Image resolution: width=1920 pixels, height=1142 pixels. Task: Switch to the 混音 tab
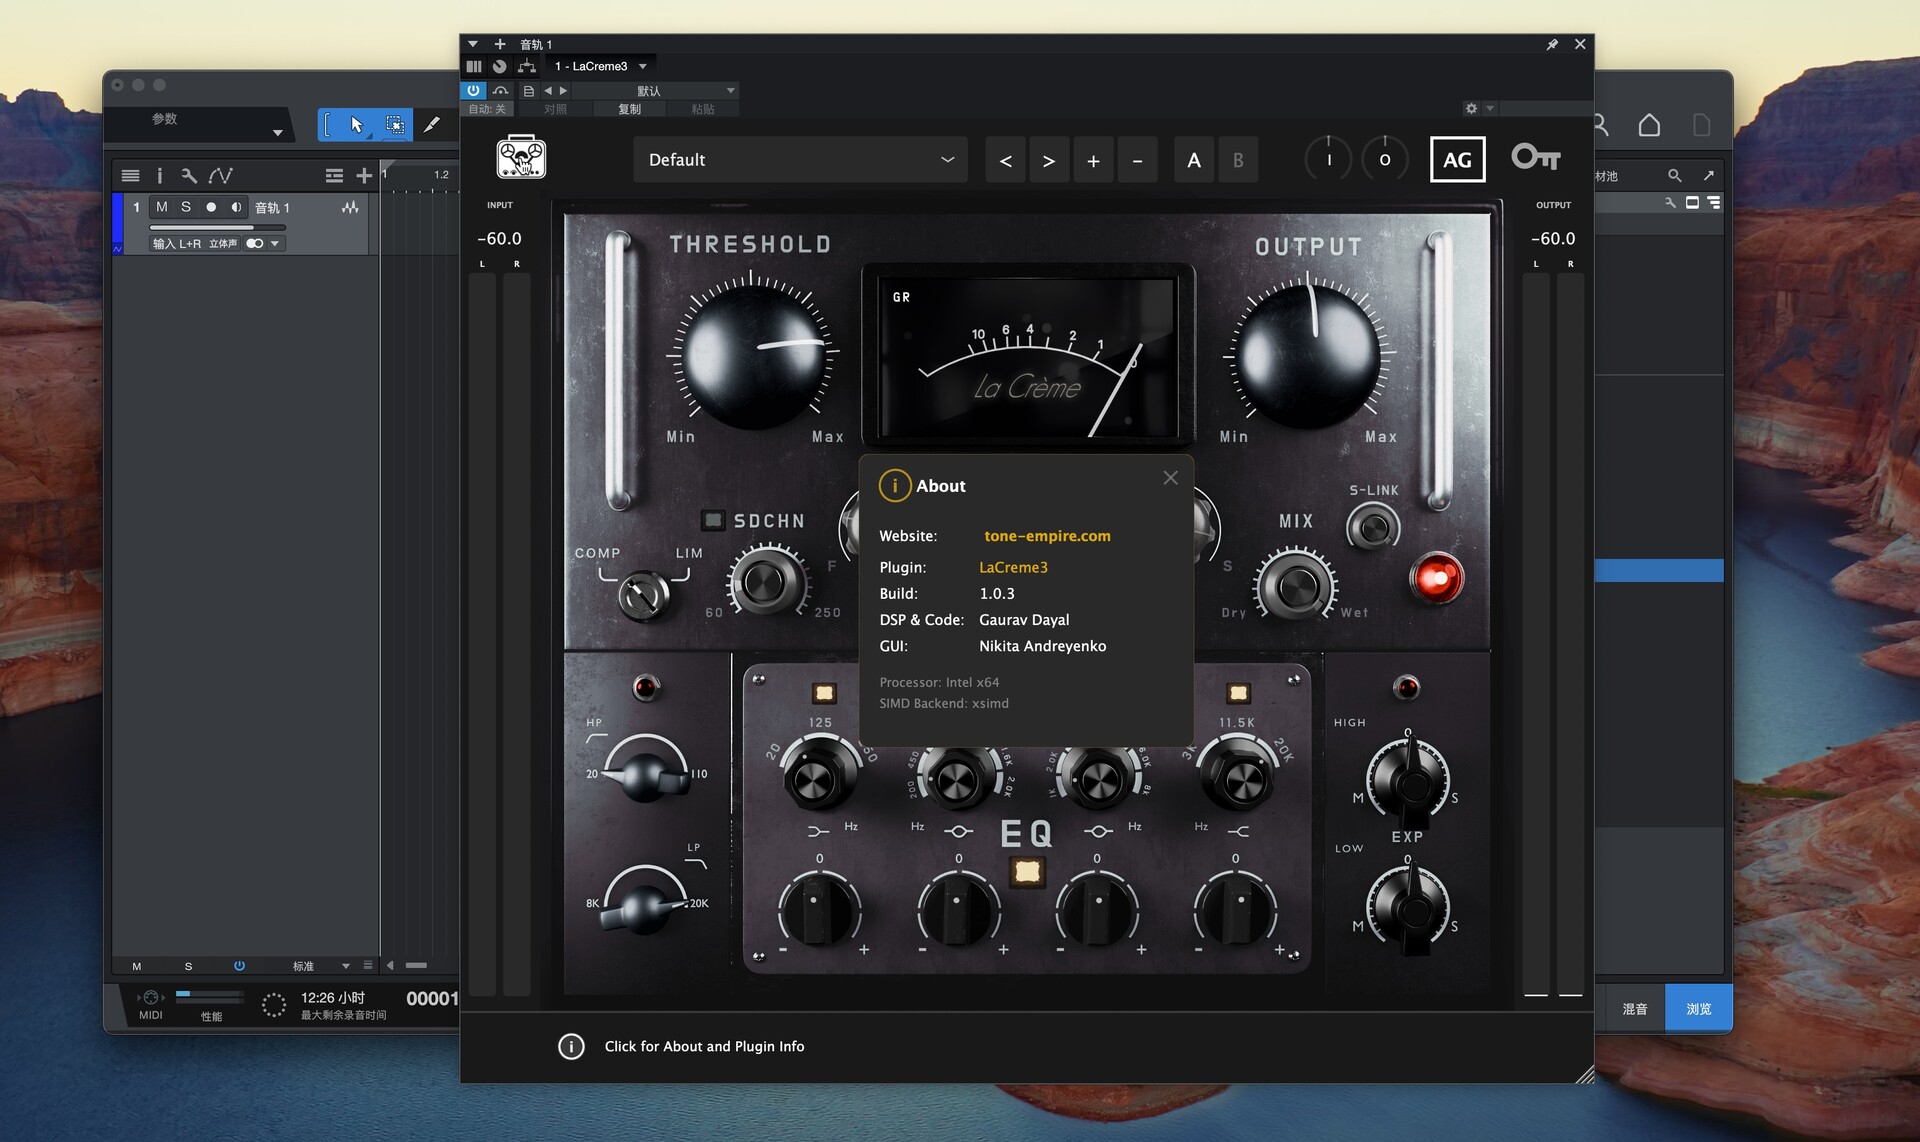[1634, 1008]
